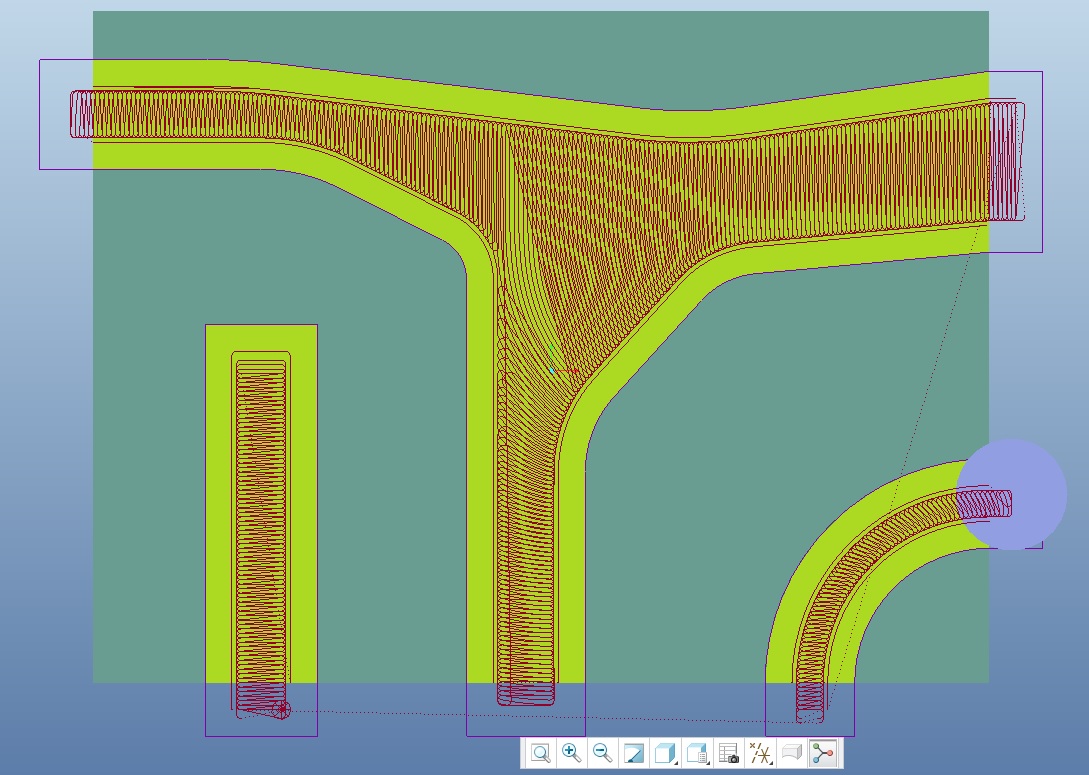Open the View Manager table-camera icon
1089x775 pixels.
click(728, 753)
